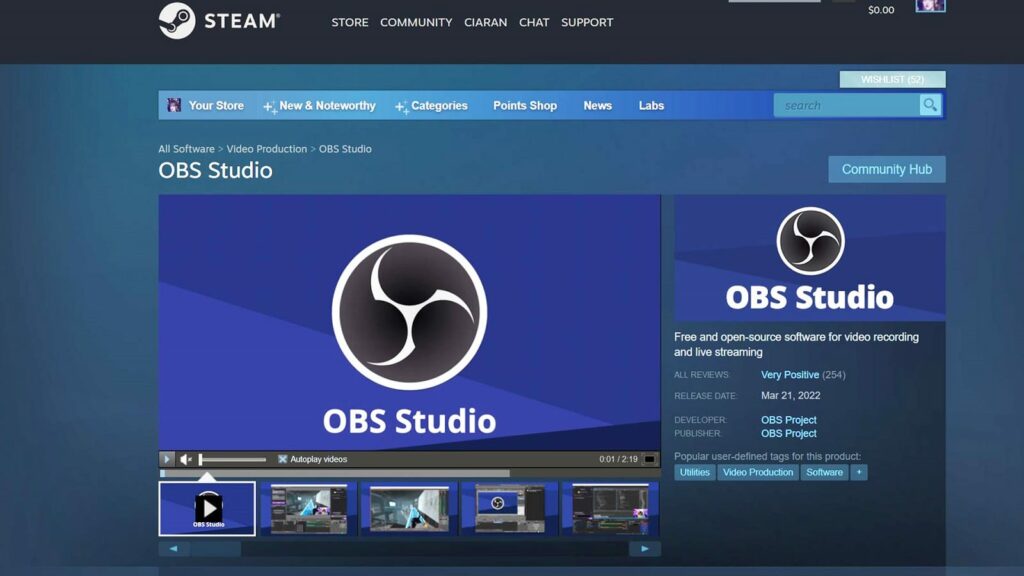Select the fourth thumbnail with OBS logo

[509, 509]
